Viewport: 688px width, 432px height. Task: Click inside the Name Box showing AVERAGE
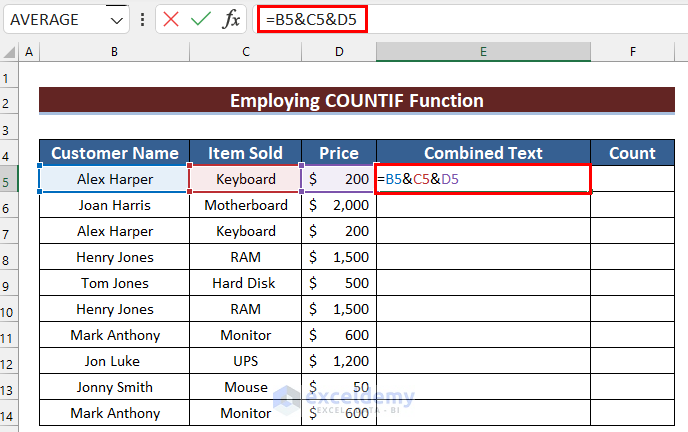tap(55, 19)
